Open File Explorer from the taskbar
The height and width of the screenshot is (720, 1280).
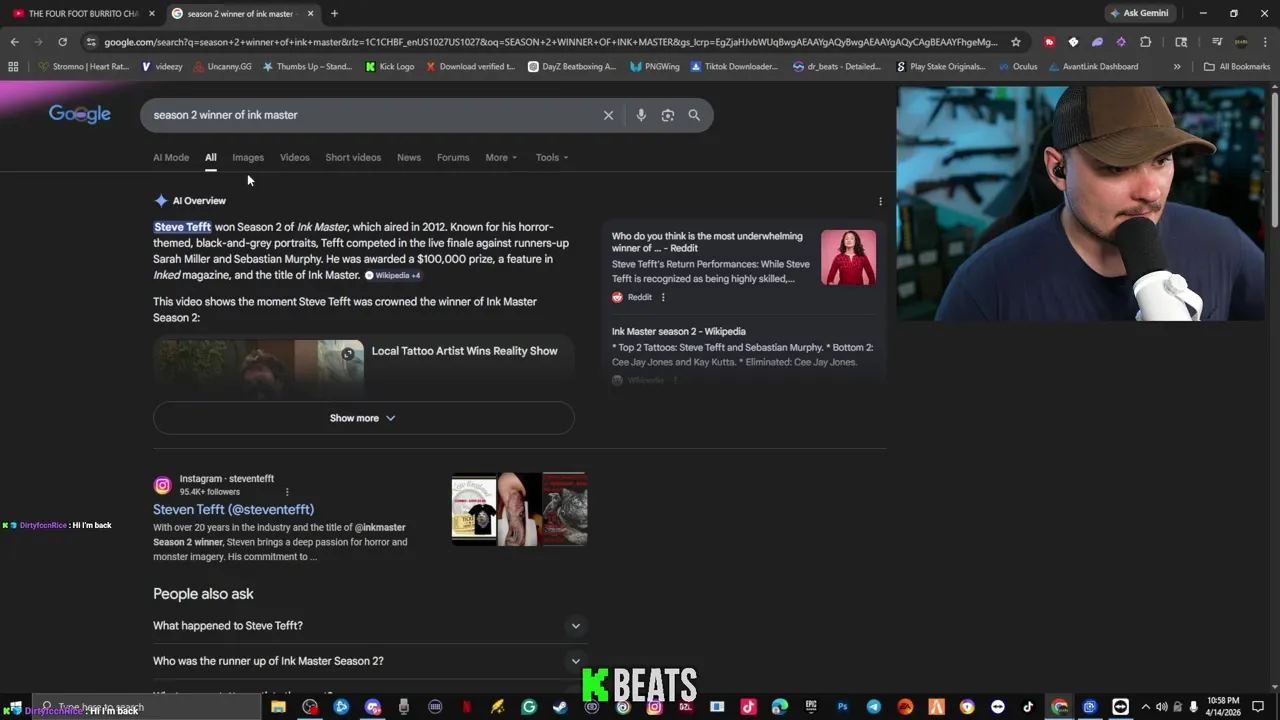(278, 707)
